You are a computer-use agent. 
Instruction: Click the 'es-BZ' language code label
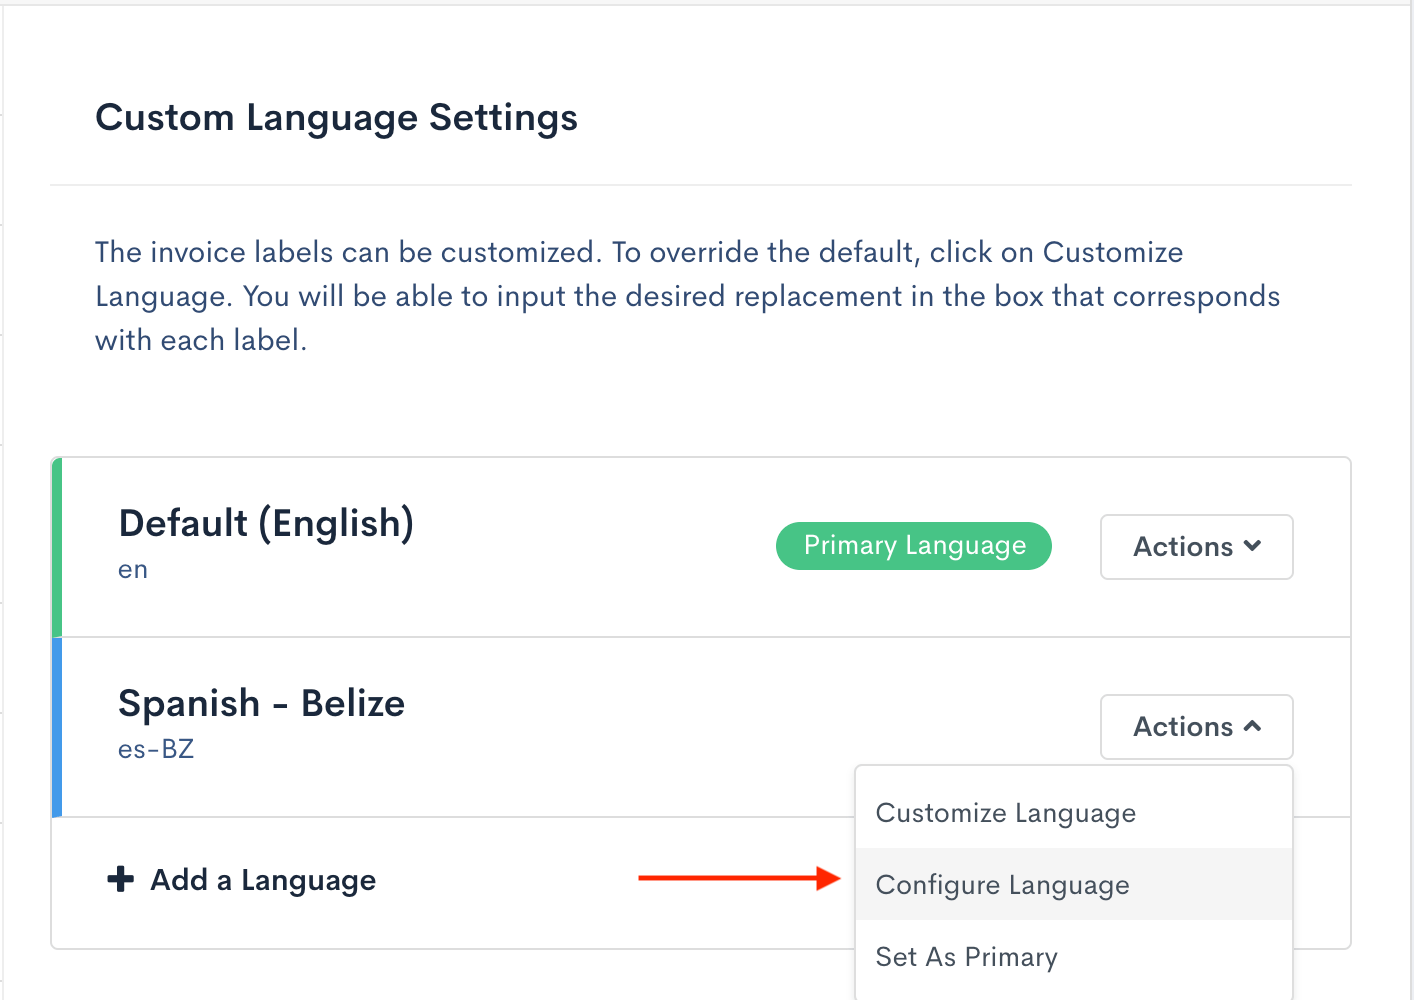pos(156,749)
